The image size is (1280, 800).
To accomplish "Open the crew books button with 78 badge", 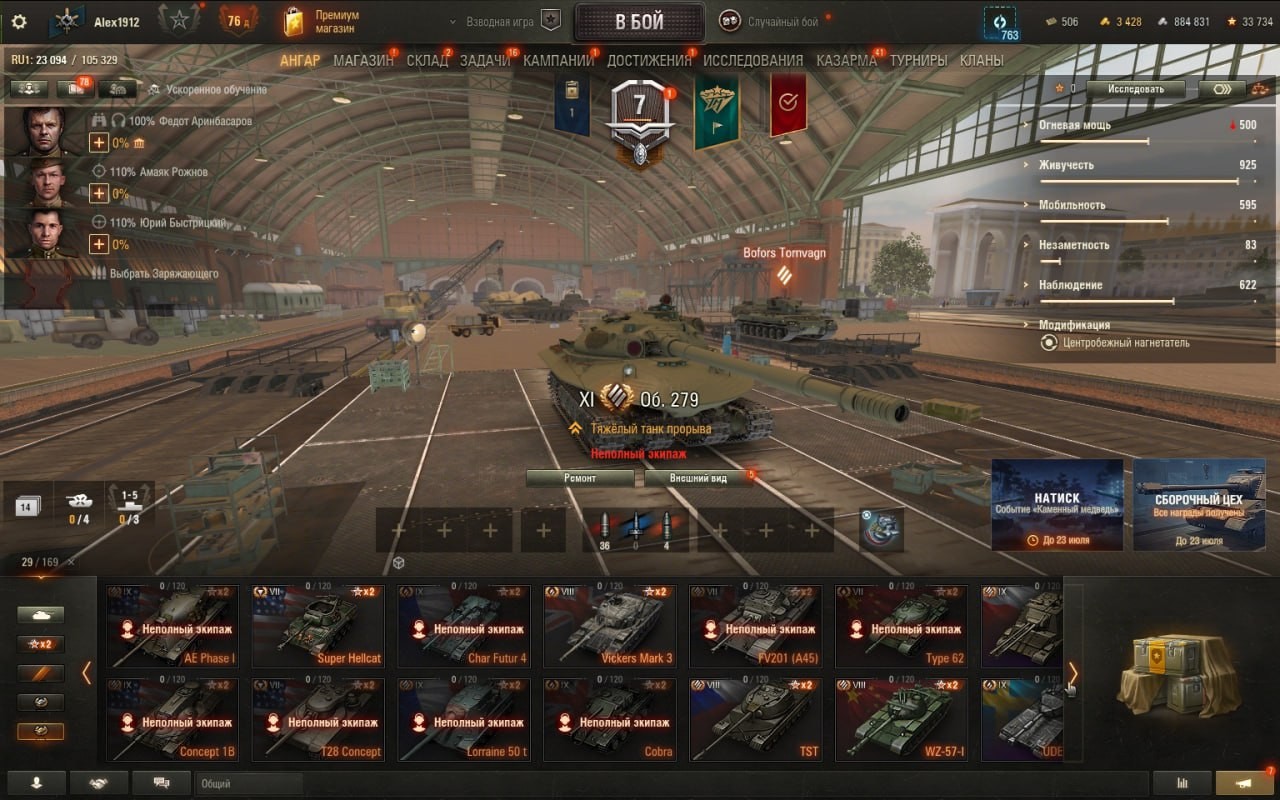I will 76,88.
